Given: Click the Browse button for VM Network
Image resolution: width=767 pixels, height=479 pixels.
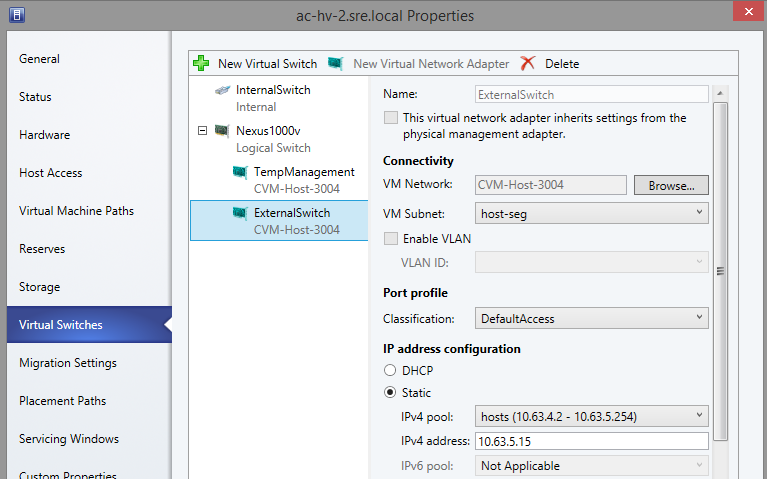Looking at the screenshot, I should (671, 185).
